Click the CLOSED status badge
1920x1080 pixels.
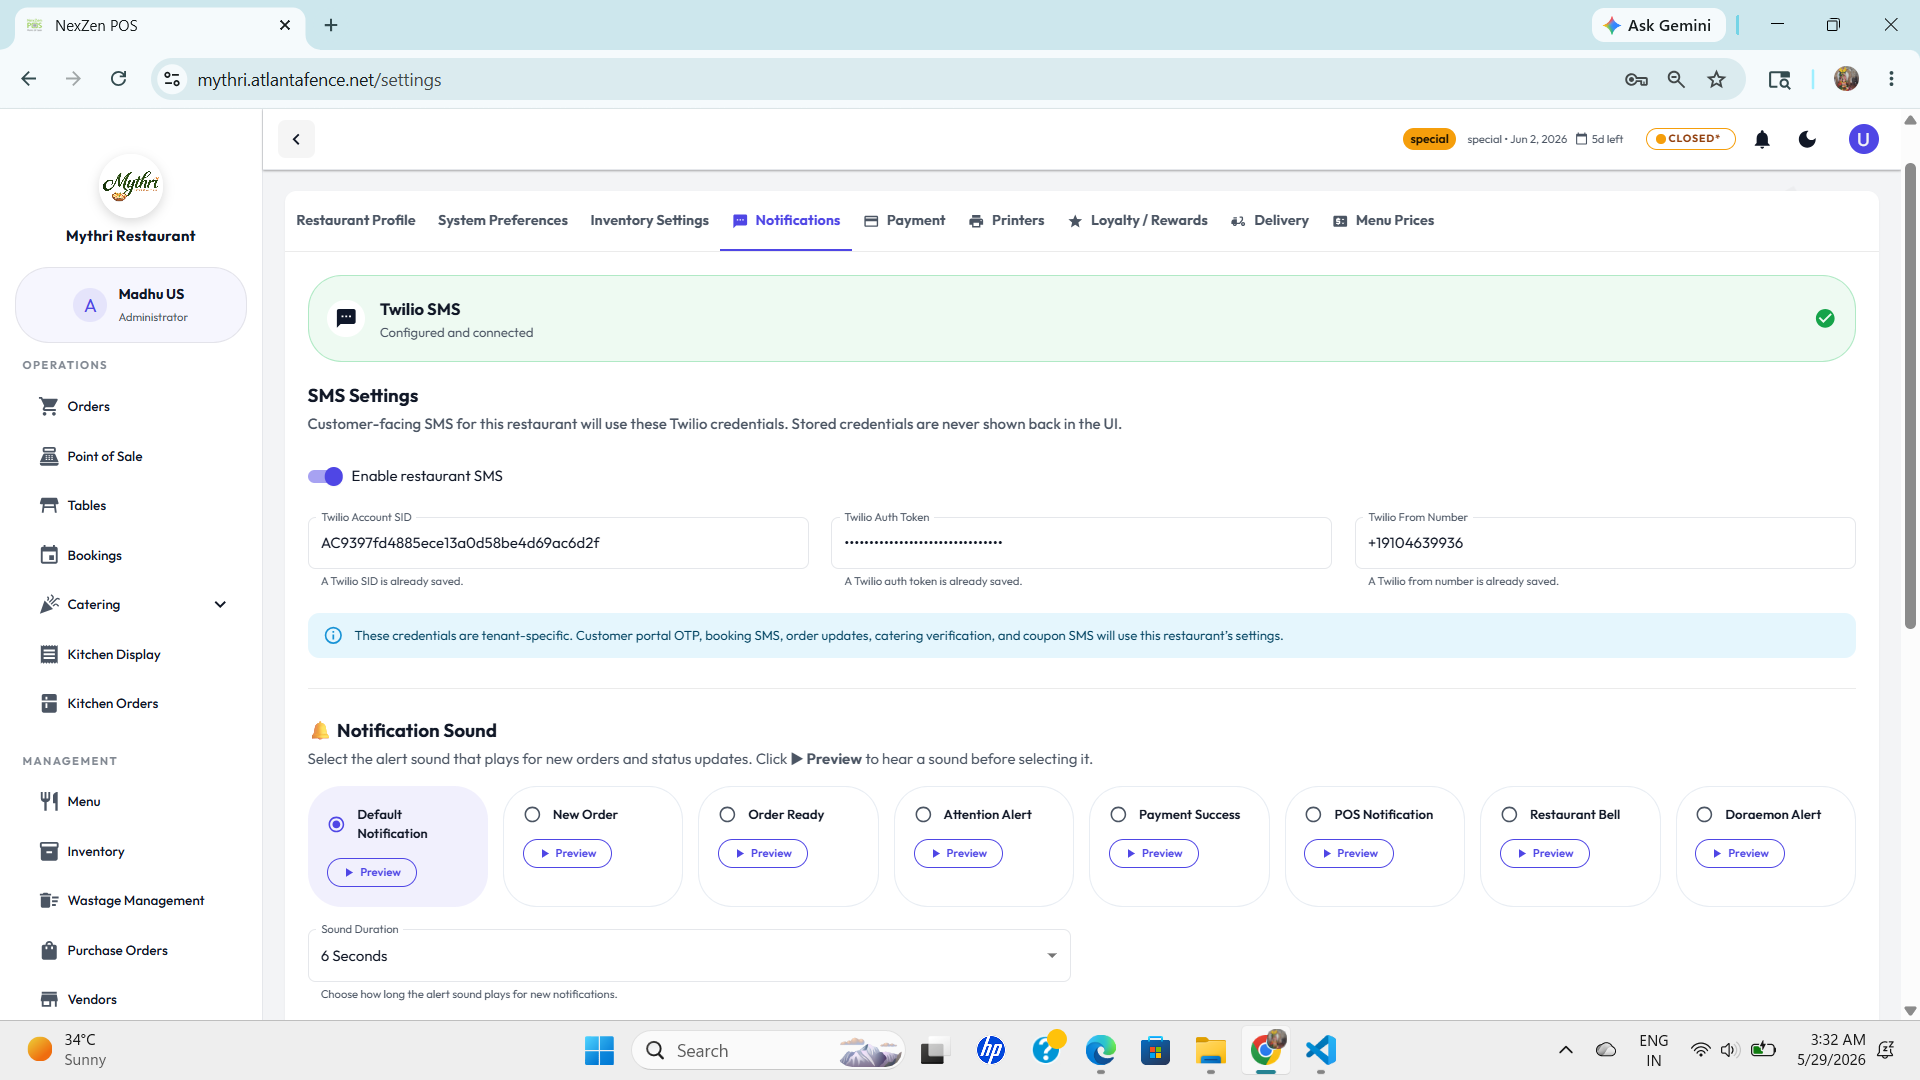tap(1690, 139)
